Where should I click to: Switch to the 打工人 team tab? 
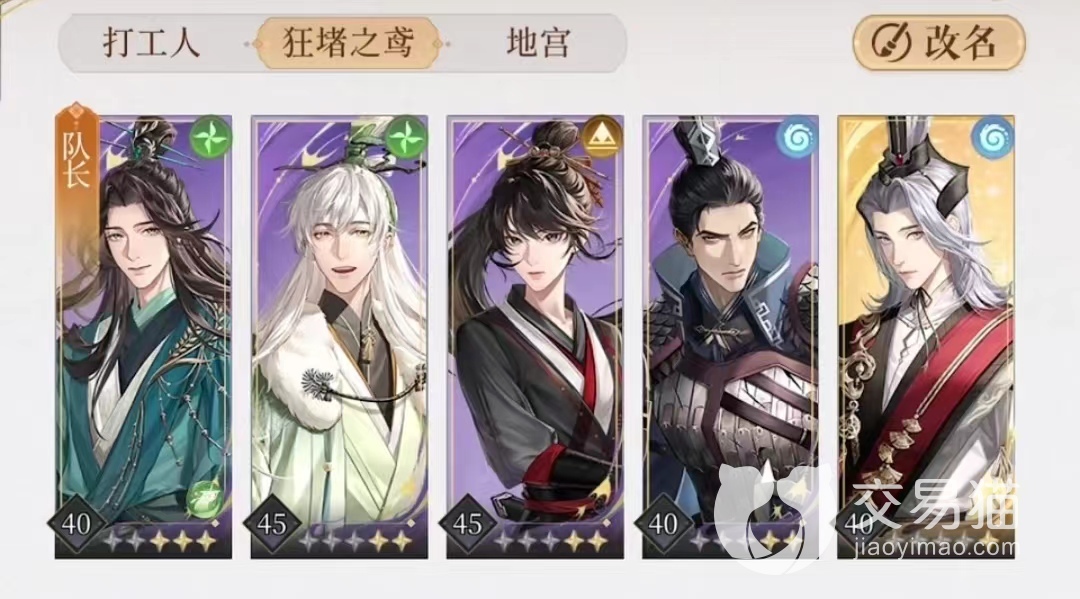[x=152, y=43]
